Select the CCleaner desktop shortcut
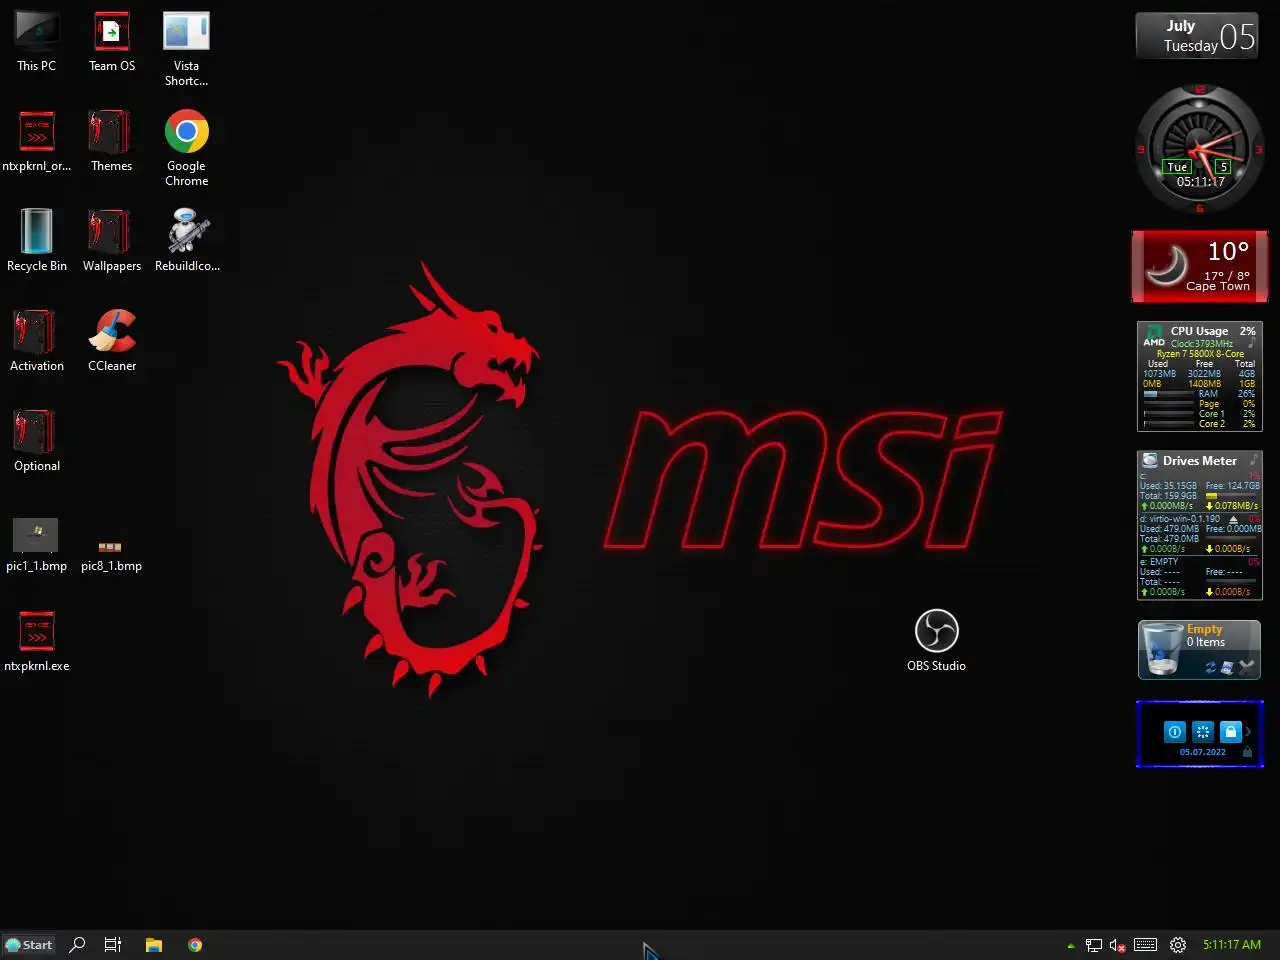The image size is (1280, 960). tap(112, 342)
